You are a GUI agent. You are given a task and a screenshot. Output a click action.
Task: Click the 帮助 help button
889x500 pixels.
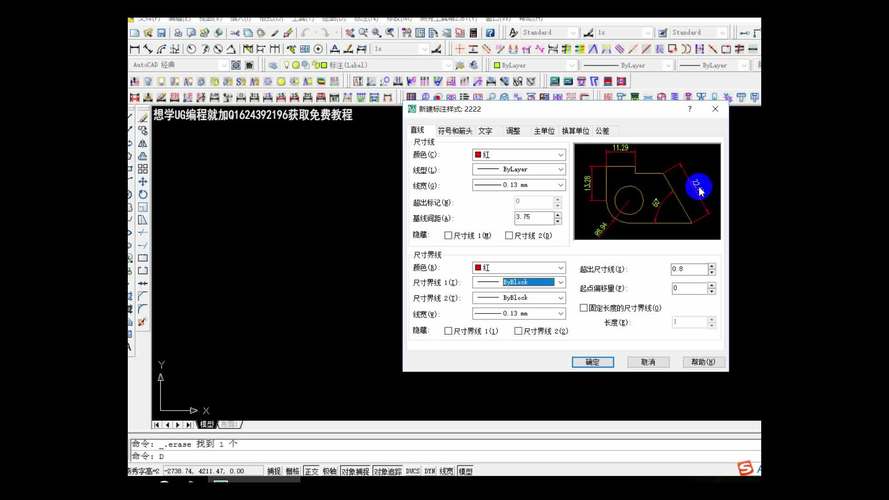703,362
